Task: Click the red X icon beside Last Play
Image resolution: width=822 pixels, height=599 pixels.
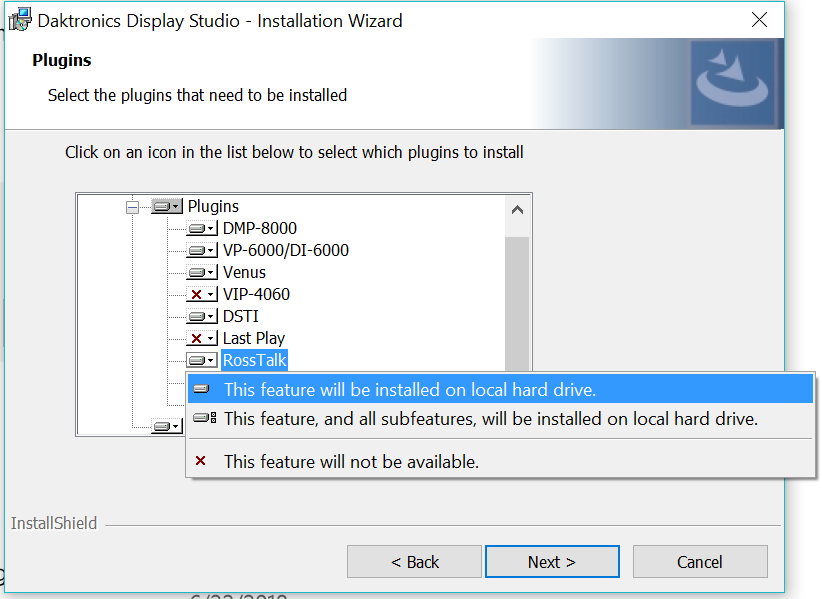Action: (x=202, y=338)
